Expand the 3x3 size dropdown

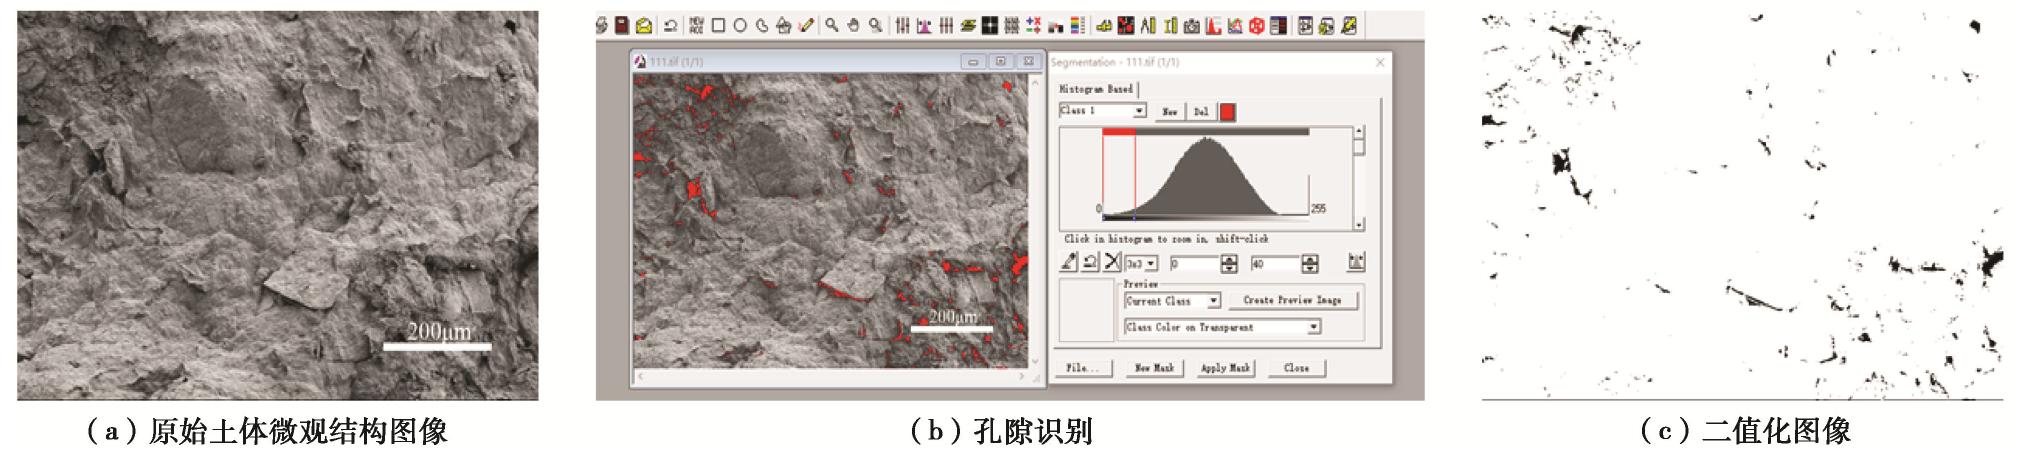tap(1151, 264)
